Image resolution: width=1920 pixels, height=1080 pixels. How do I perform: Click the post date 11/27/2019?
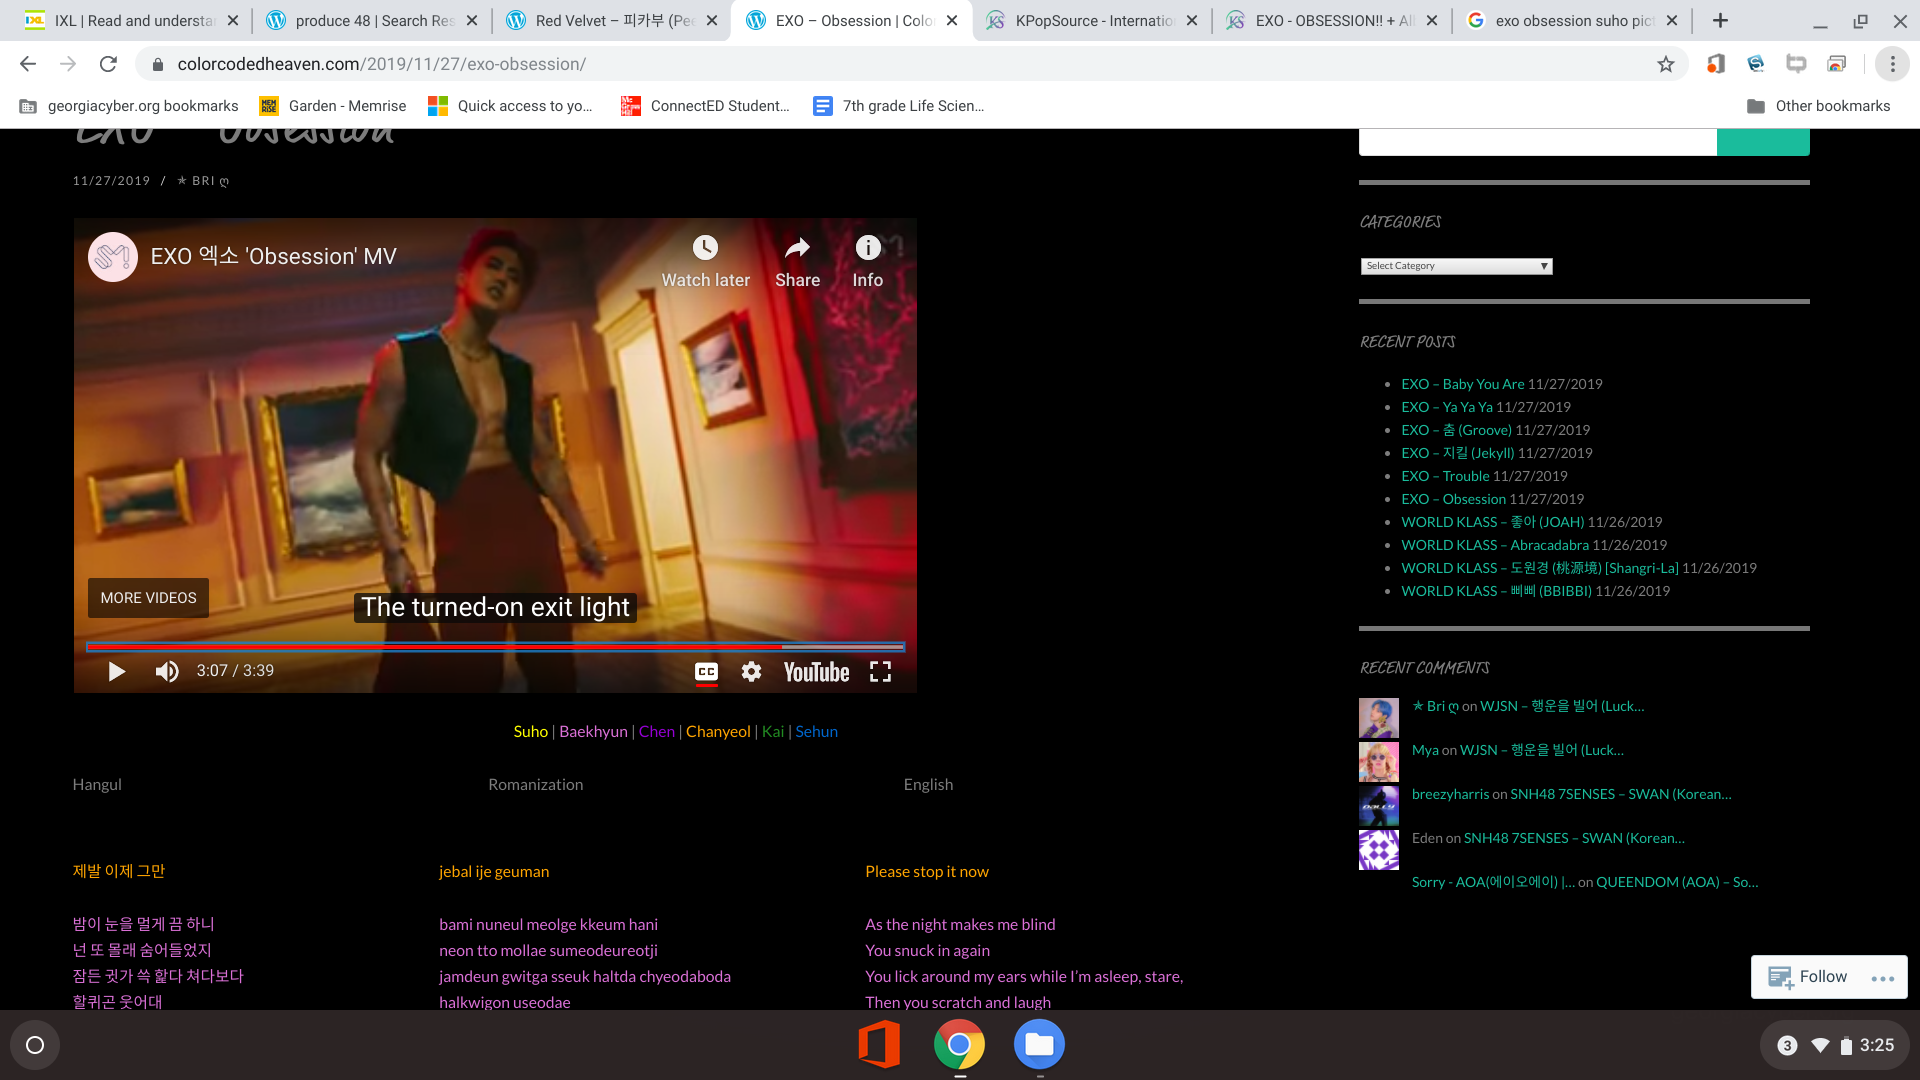(111, 181)
